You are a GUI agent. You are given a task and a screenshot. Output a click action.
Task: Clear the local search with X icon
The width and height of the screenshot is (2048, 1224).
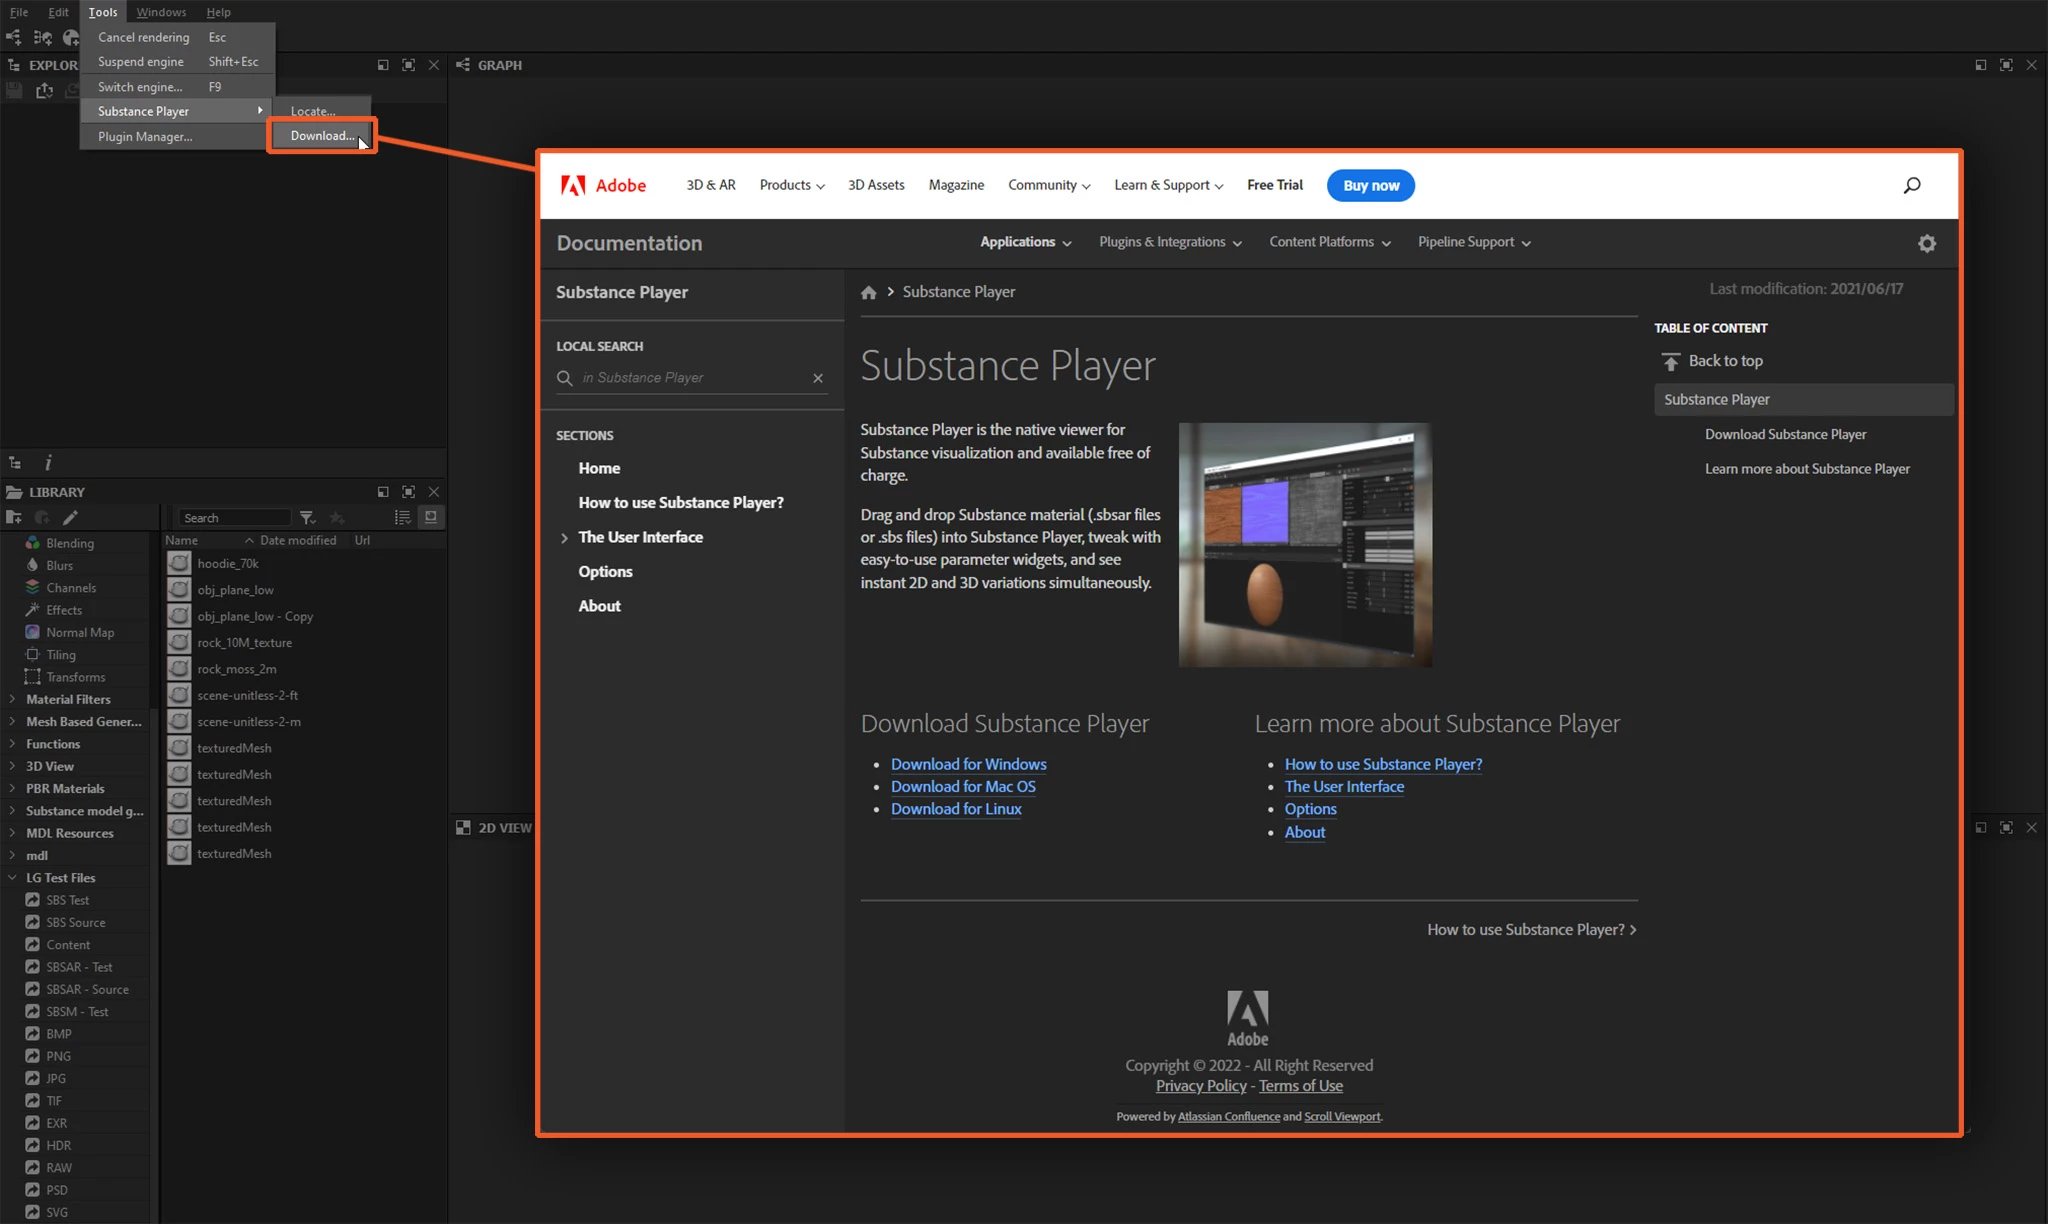coord(818,378)
